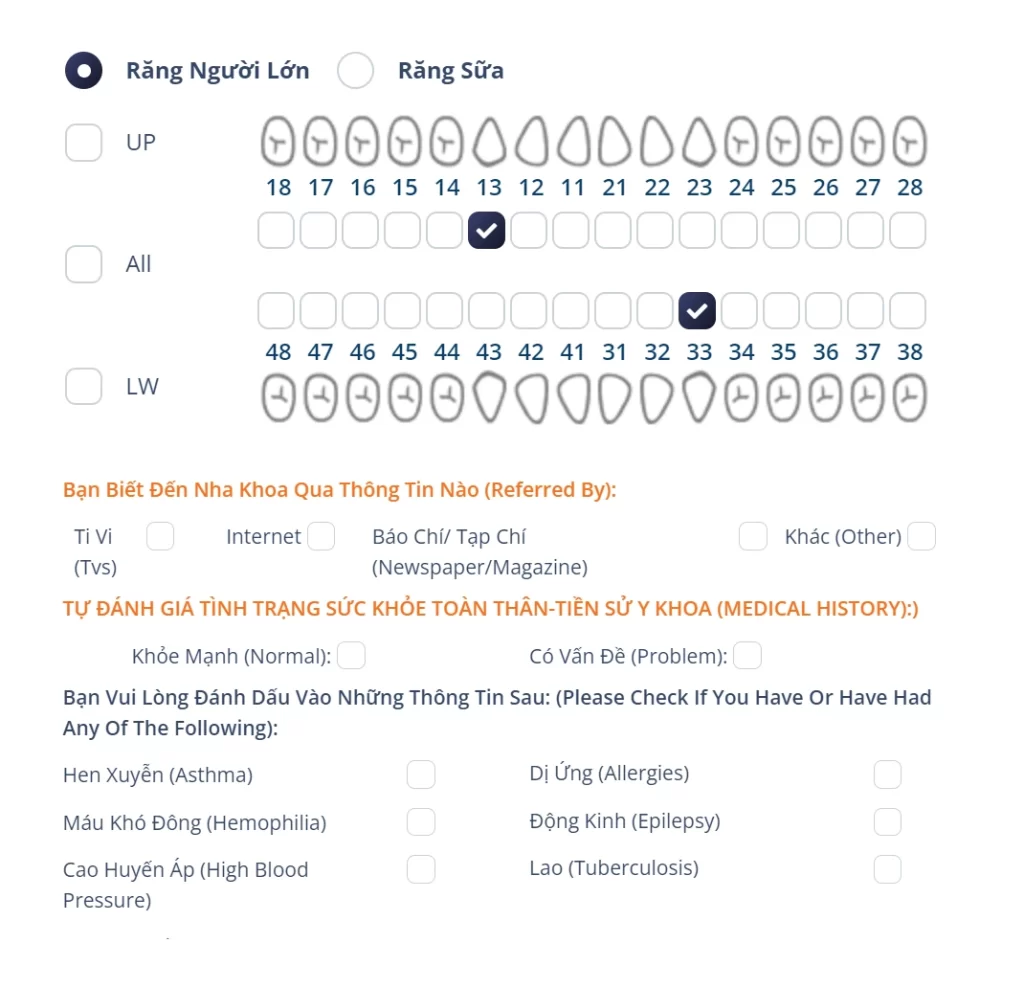Tick the Khỏe Mạnh (Normal) checkbox
The image size is (1024, 988).
click(x=351, y=656)
